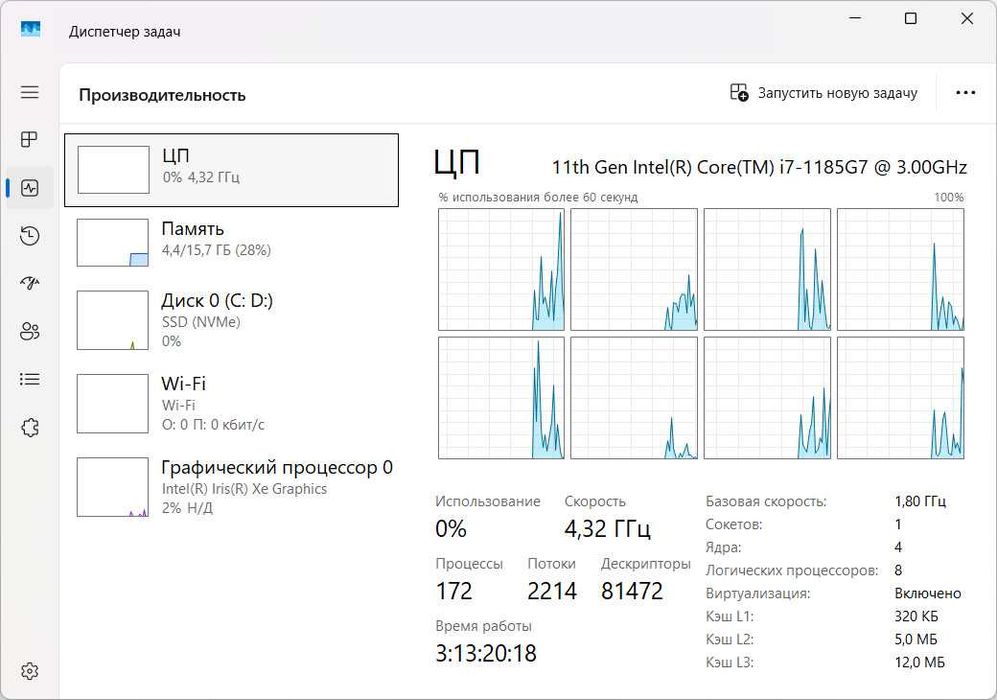Click the bottom-right logical processor graph
Image resolution: width=997 pixels, height=700 pixels.
pos(900,397)
